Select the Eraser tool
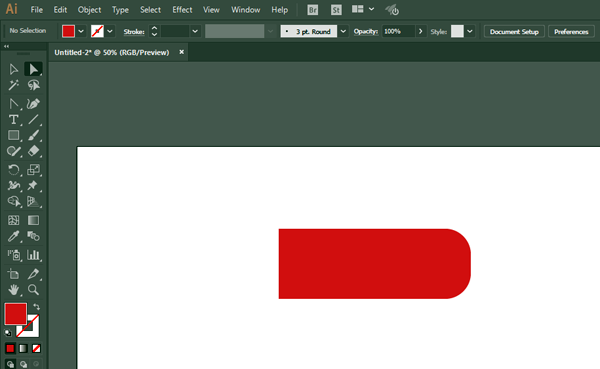600x369 pixels. (x=33, y=151)
